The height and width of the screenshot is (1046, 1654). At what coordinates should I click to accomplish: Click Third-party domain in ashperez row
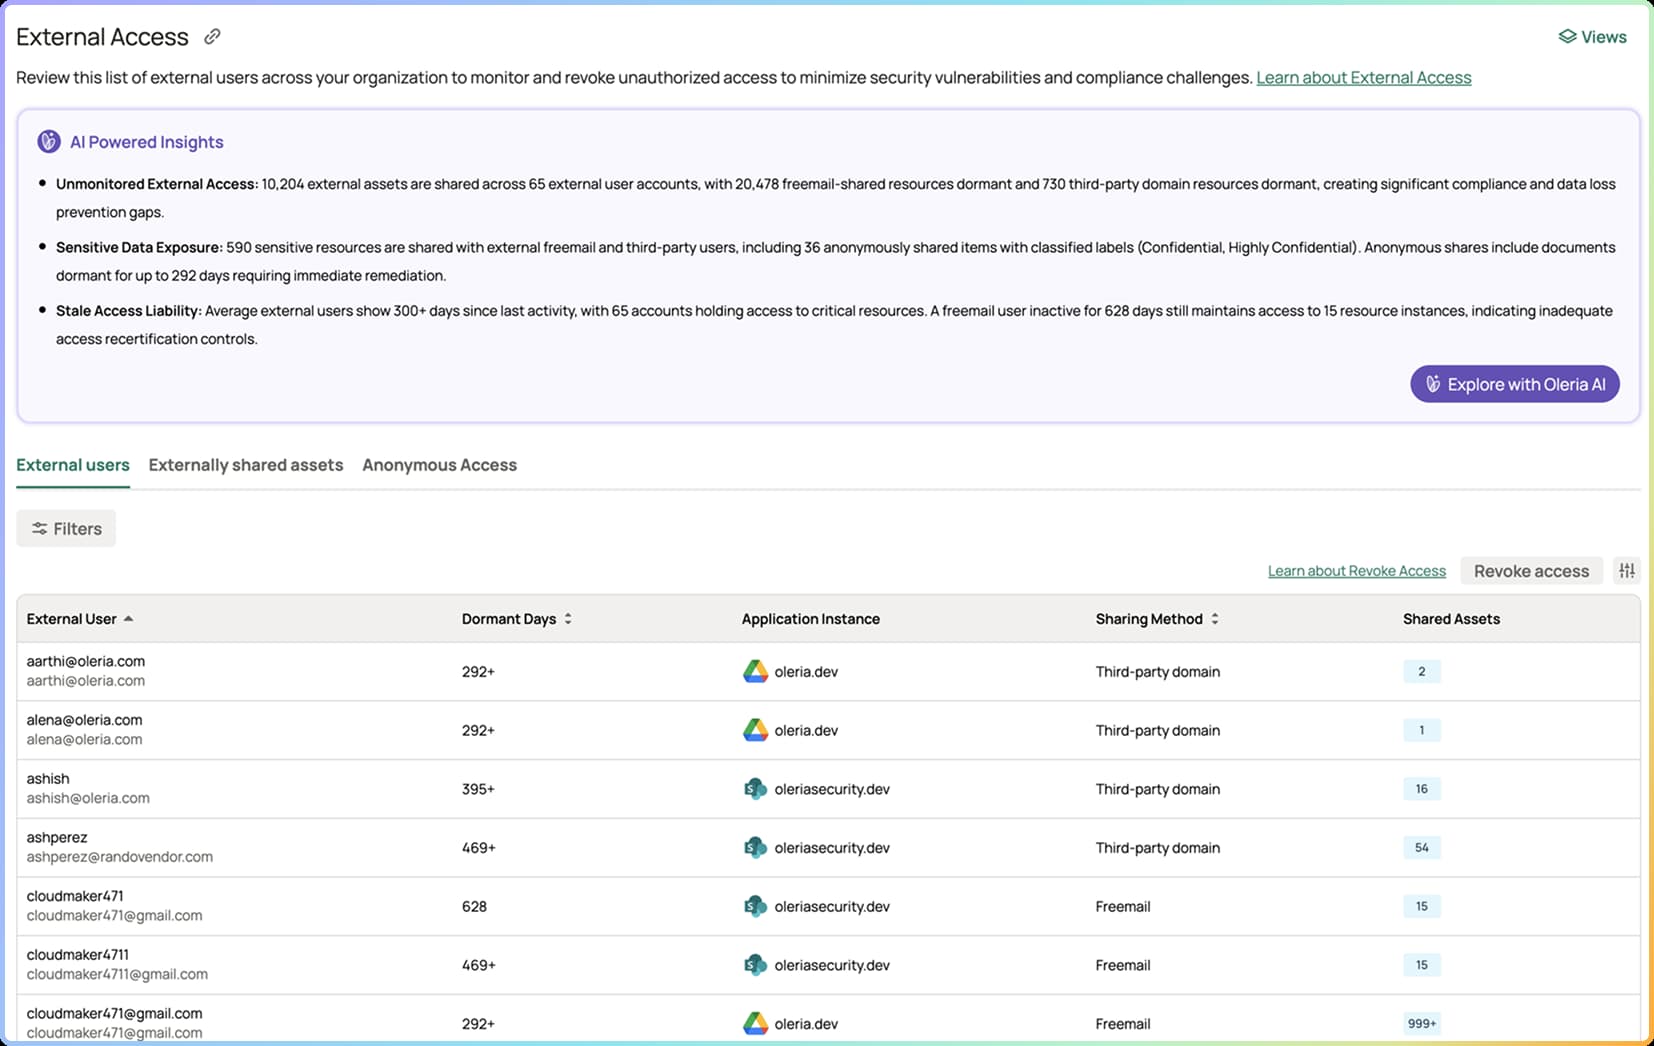pos(1157,848)
